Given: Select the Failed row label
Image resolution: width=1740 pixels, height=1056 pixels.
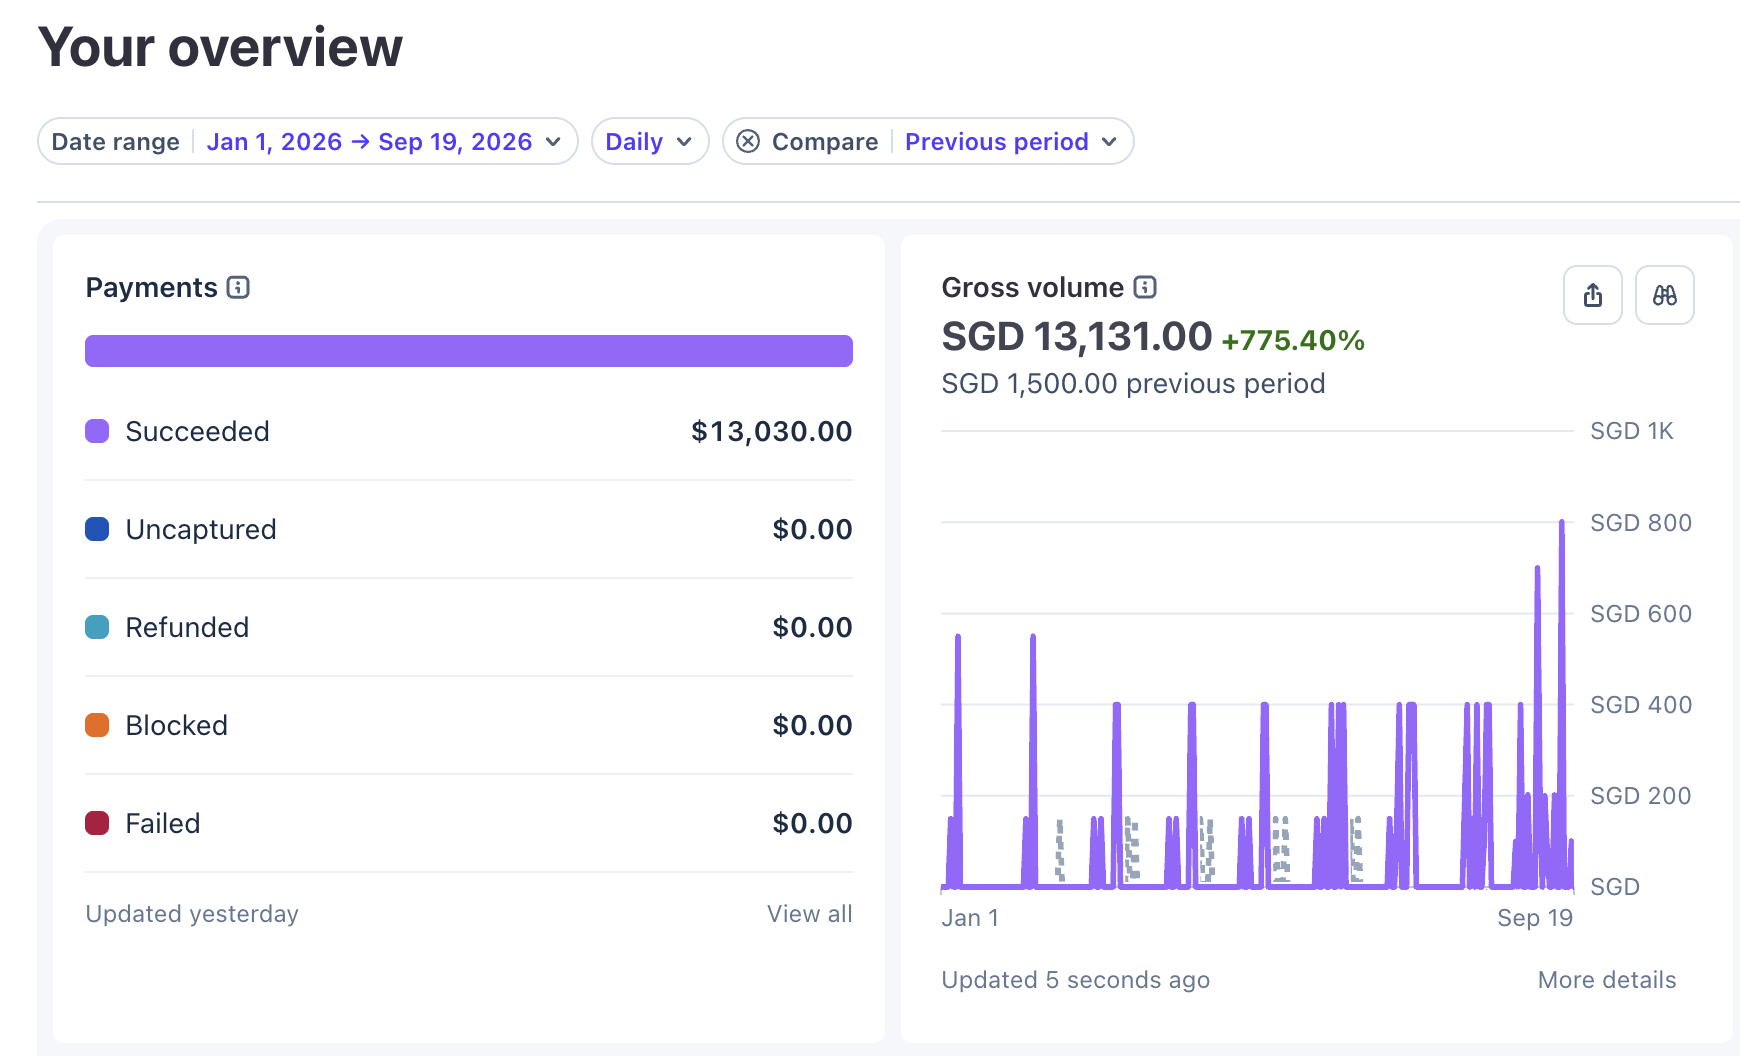Looking at the screenshot, I should 163,823.
